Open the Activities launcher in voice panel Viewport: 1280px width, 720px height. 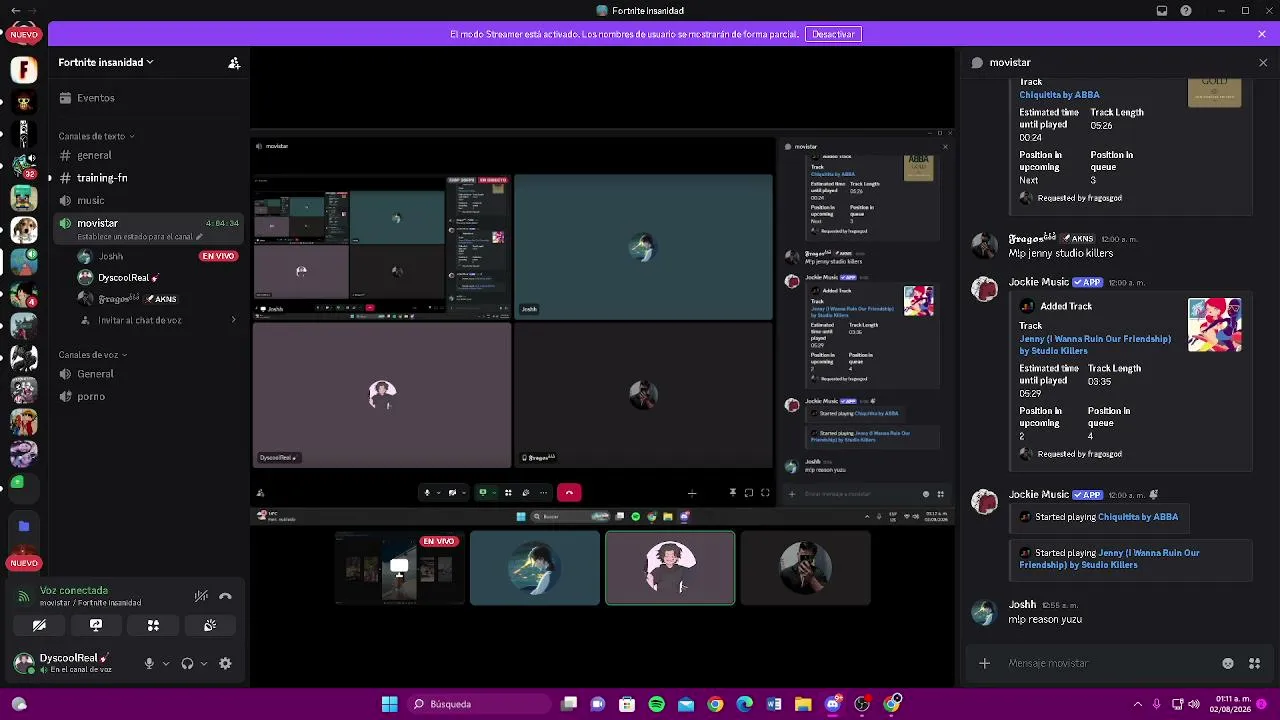(153, 625)
